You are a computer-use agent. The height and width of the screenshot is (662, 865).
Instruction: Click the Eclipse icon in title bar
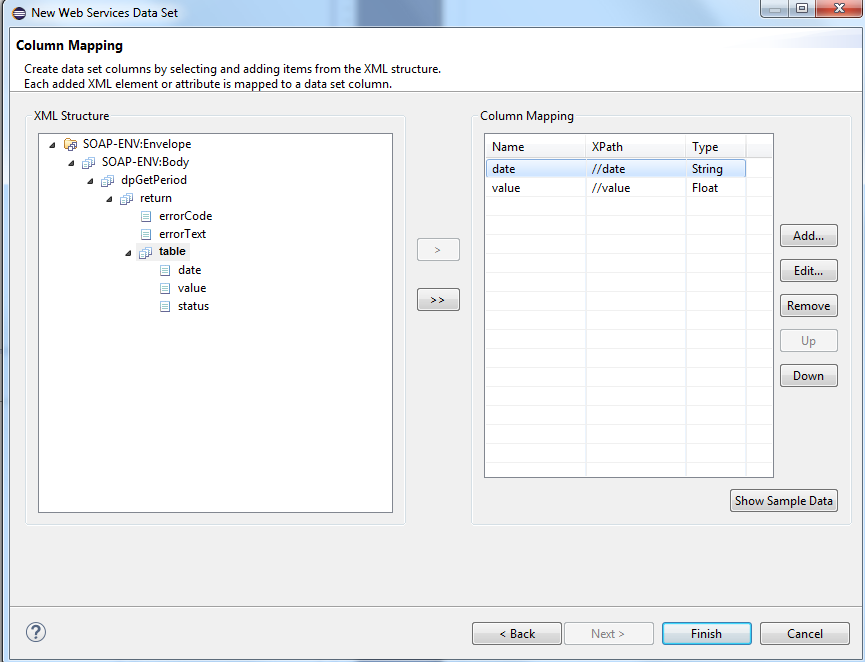pyautogui.click(x=19, y=13)
